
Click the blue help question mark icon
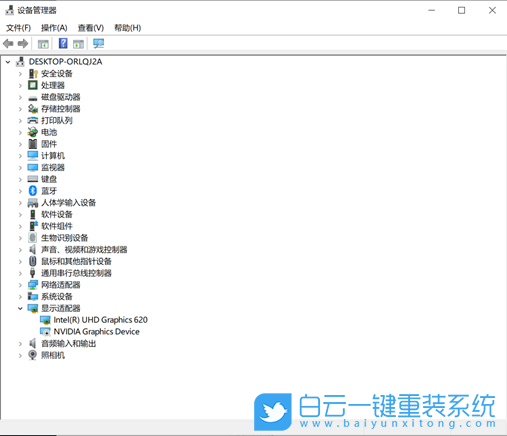63,43
